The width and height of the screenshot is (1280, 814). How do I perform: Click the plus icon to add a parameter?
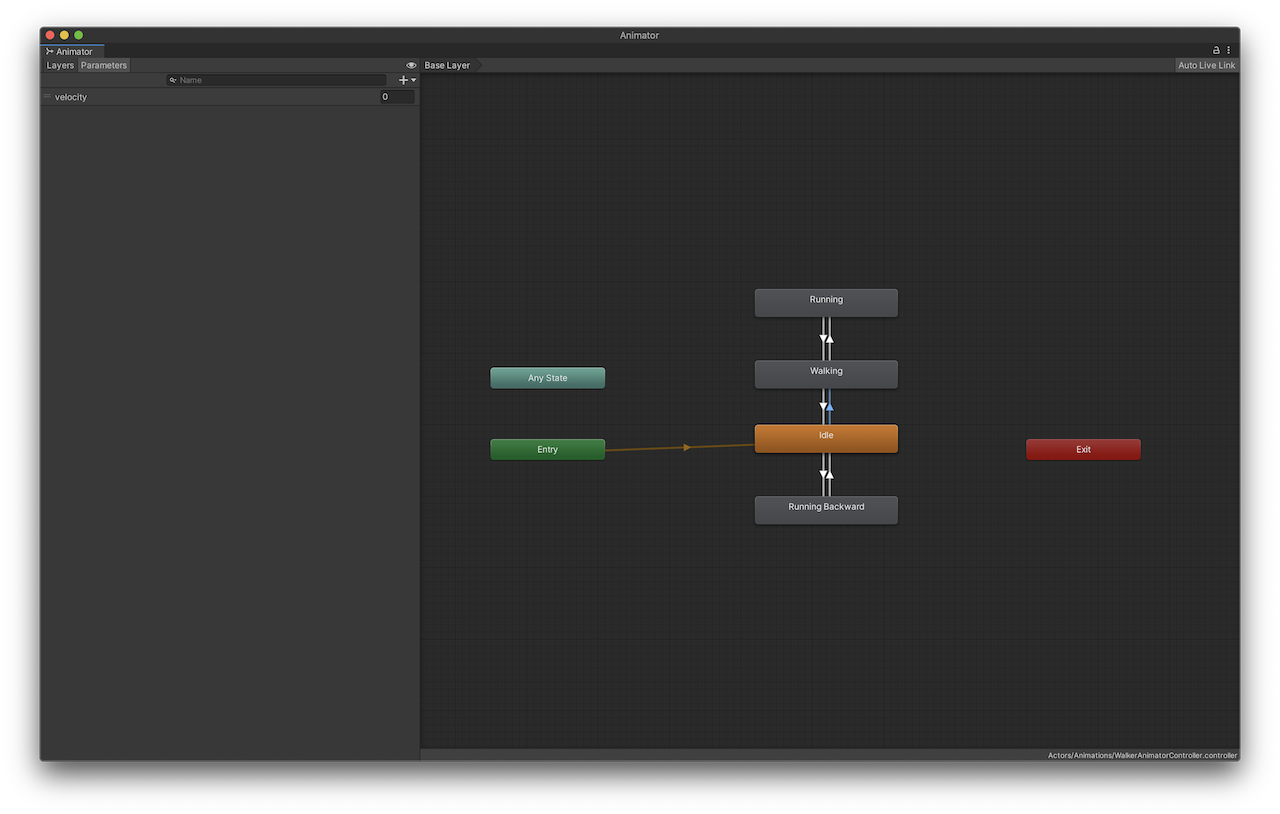click(404, 80)
